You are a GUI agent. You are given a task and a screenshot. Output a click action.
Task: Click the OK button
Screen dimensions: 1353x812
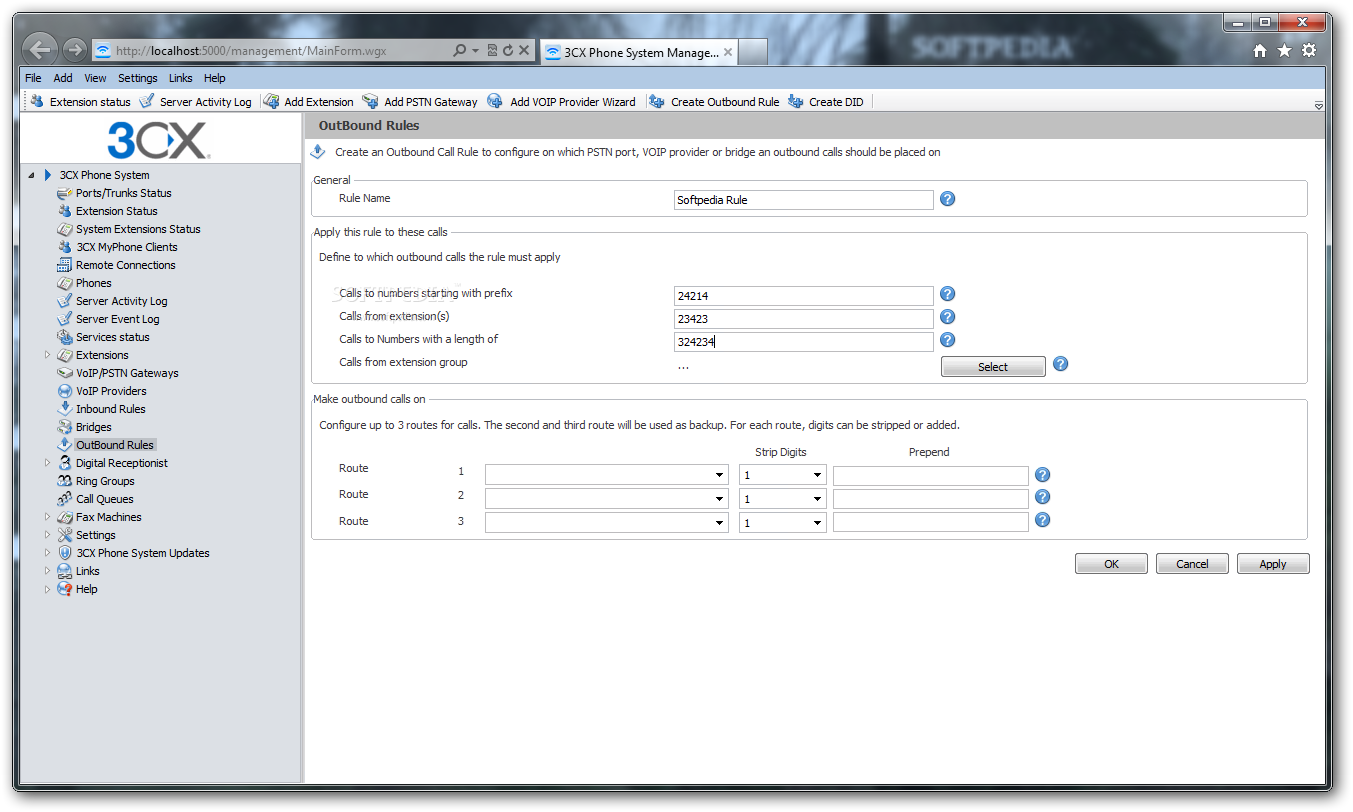click(1111, 564)
